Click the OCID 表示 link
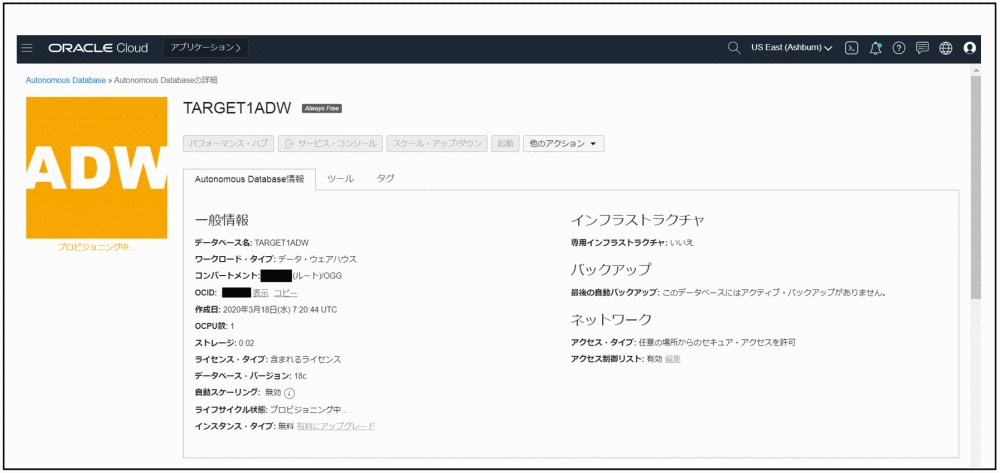The width and height of the screenshot is (1000, 473). click(260, 293)
